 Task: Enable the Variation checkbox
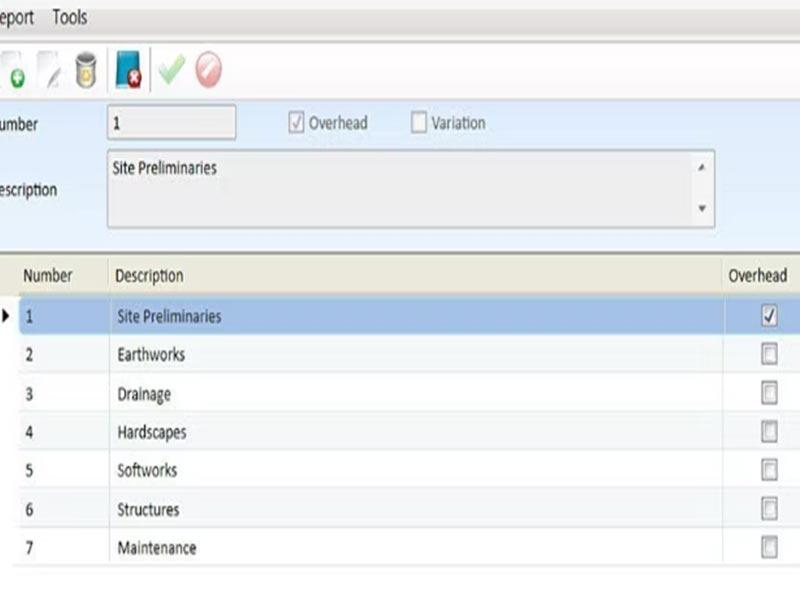[418, 122]
